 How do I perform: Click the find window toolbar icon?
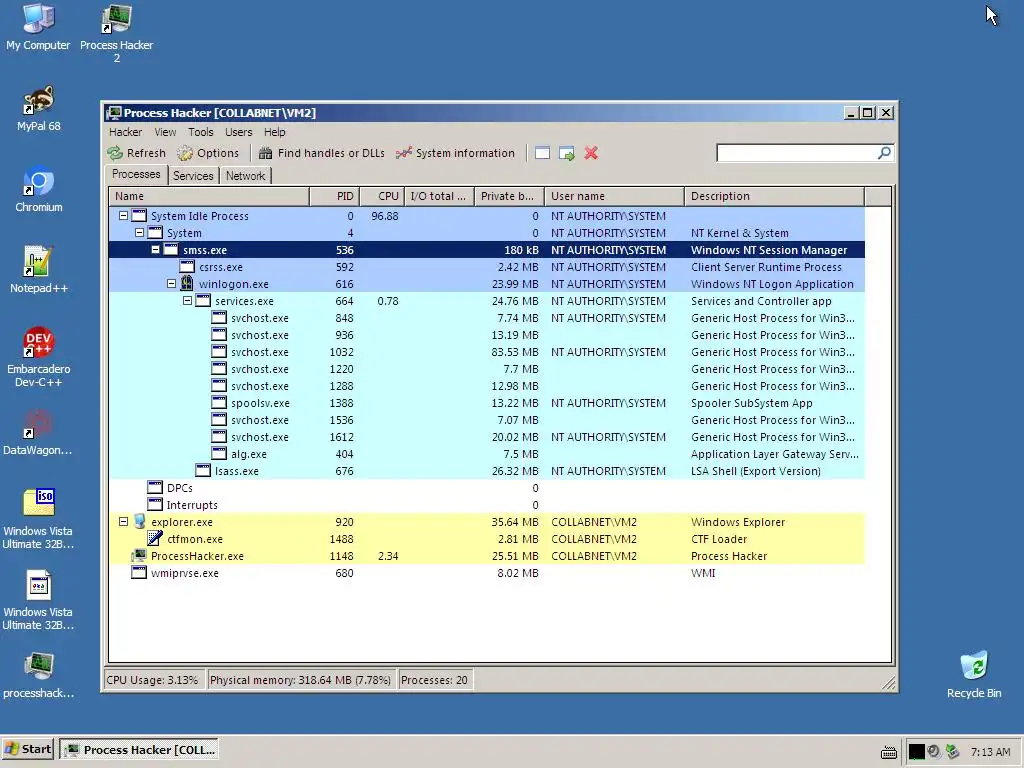click(x=542, y=153)
